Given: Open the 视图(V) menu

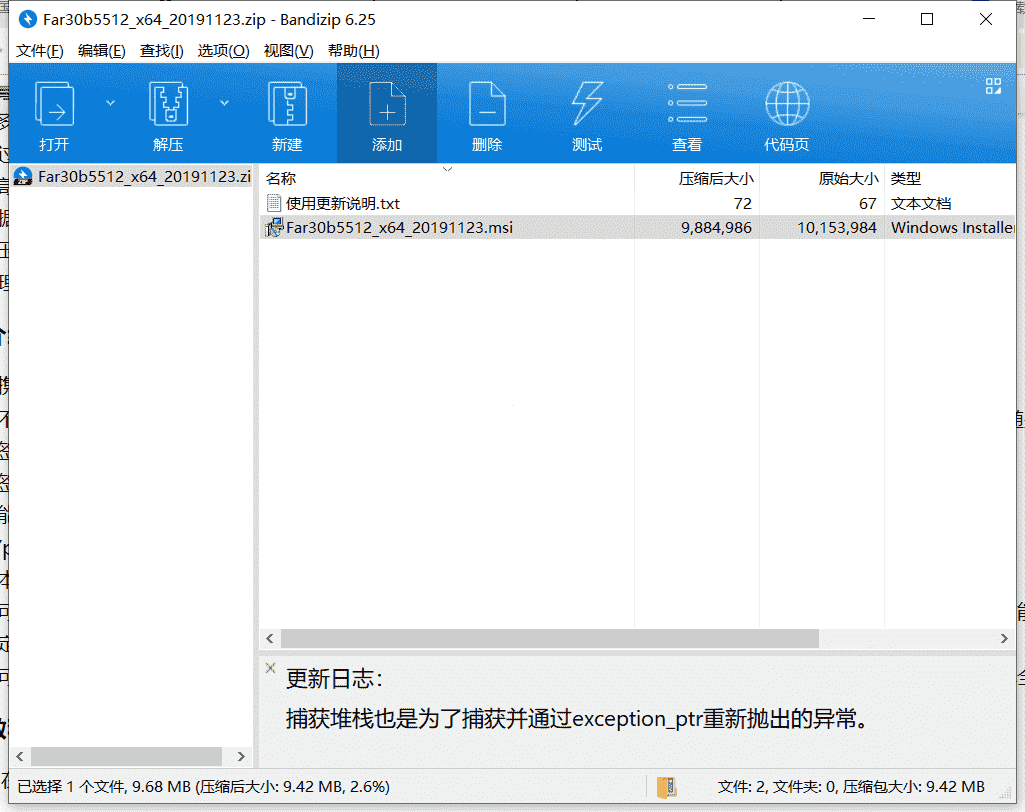Looking at the screenshot, I should (x=288, y=50).
